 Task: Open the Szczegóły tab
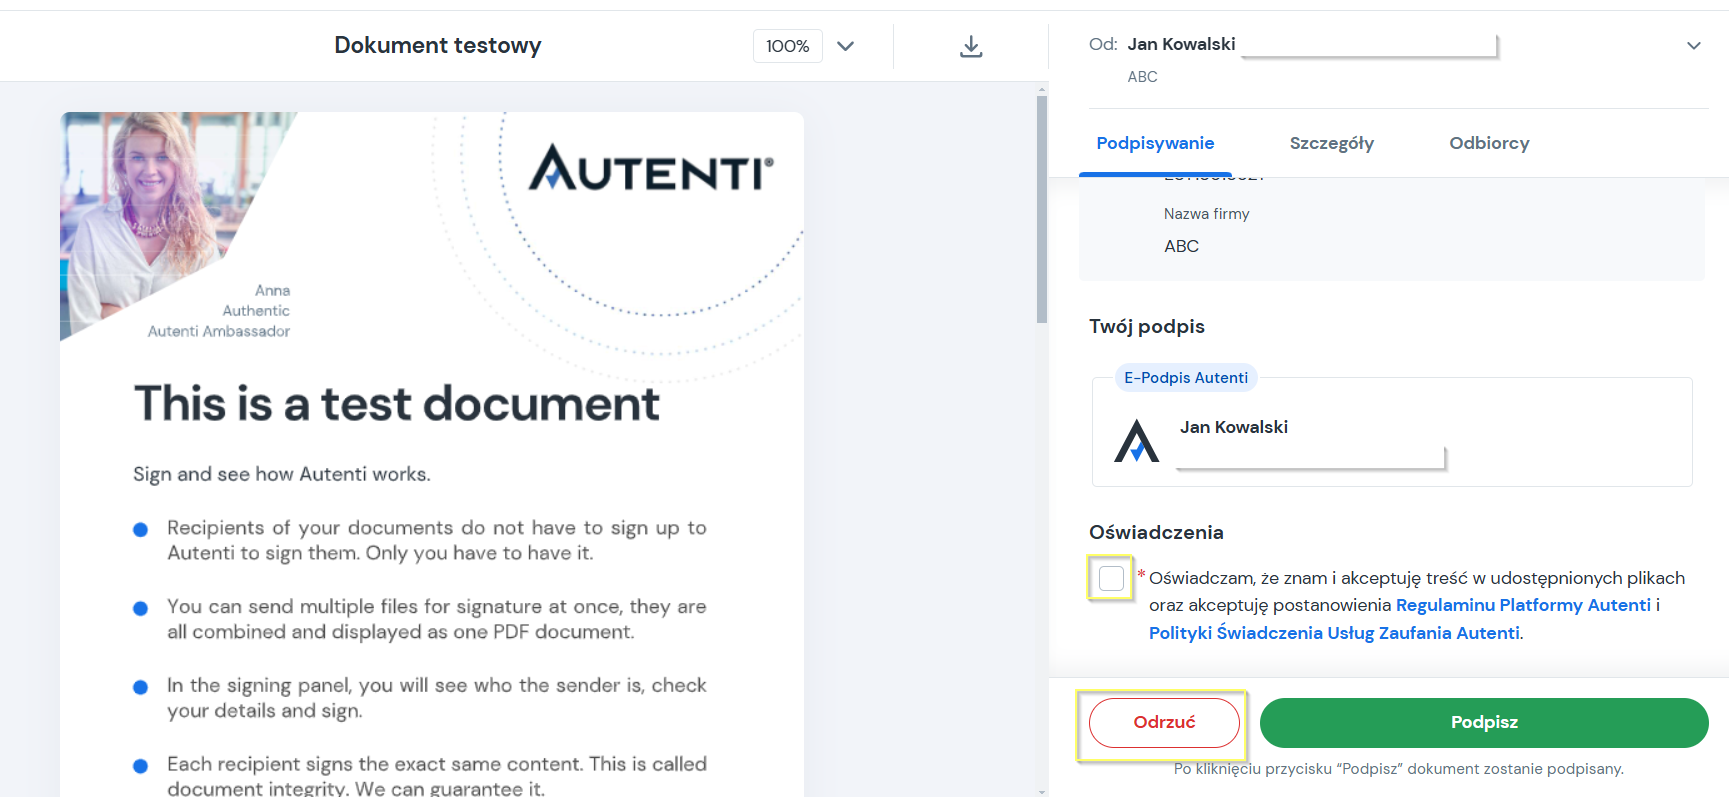tap(1332, 143)
